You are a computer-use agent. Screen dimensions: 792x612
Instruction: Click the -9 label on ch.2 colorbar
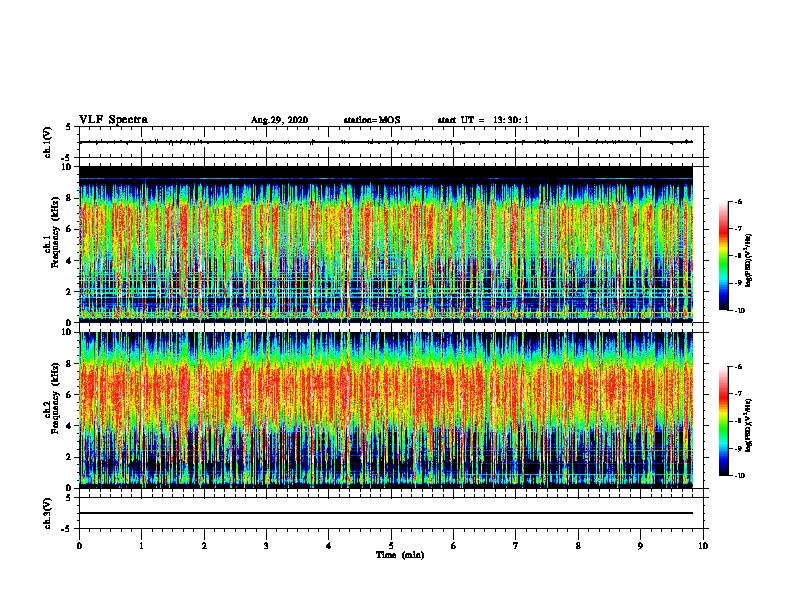pos(738,448)
